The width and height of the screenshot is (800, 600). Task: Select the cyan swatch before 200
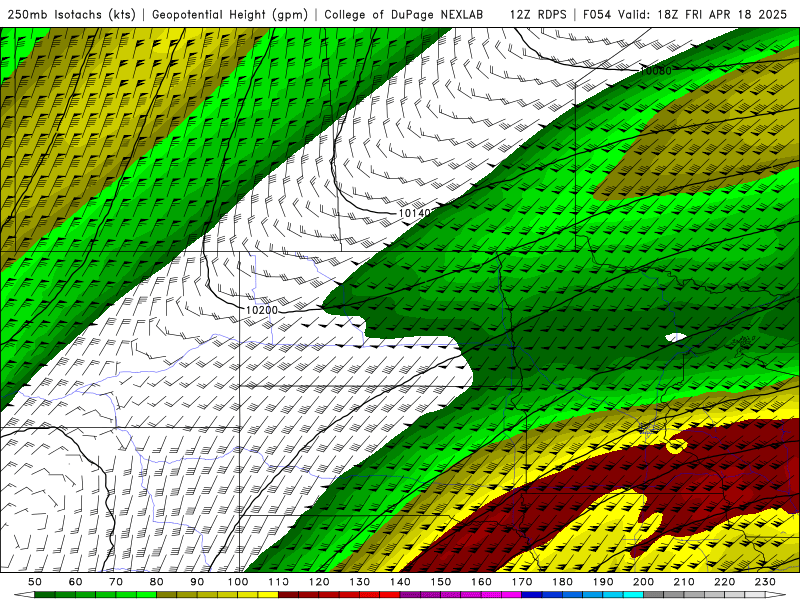coord(633,595)
